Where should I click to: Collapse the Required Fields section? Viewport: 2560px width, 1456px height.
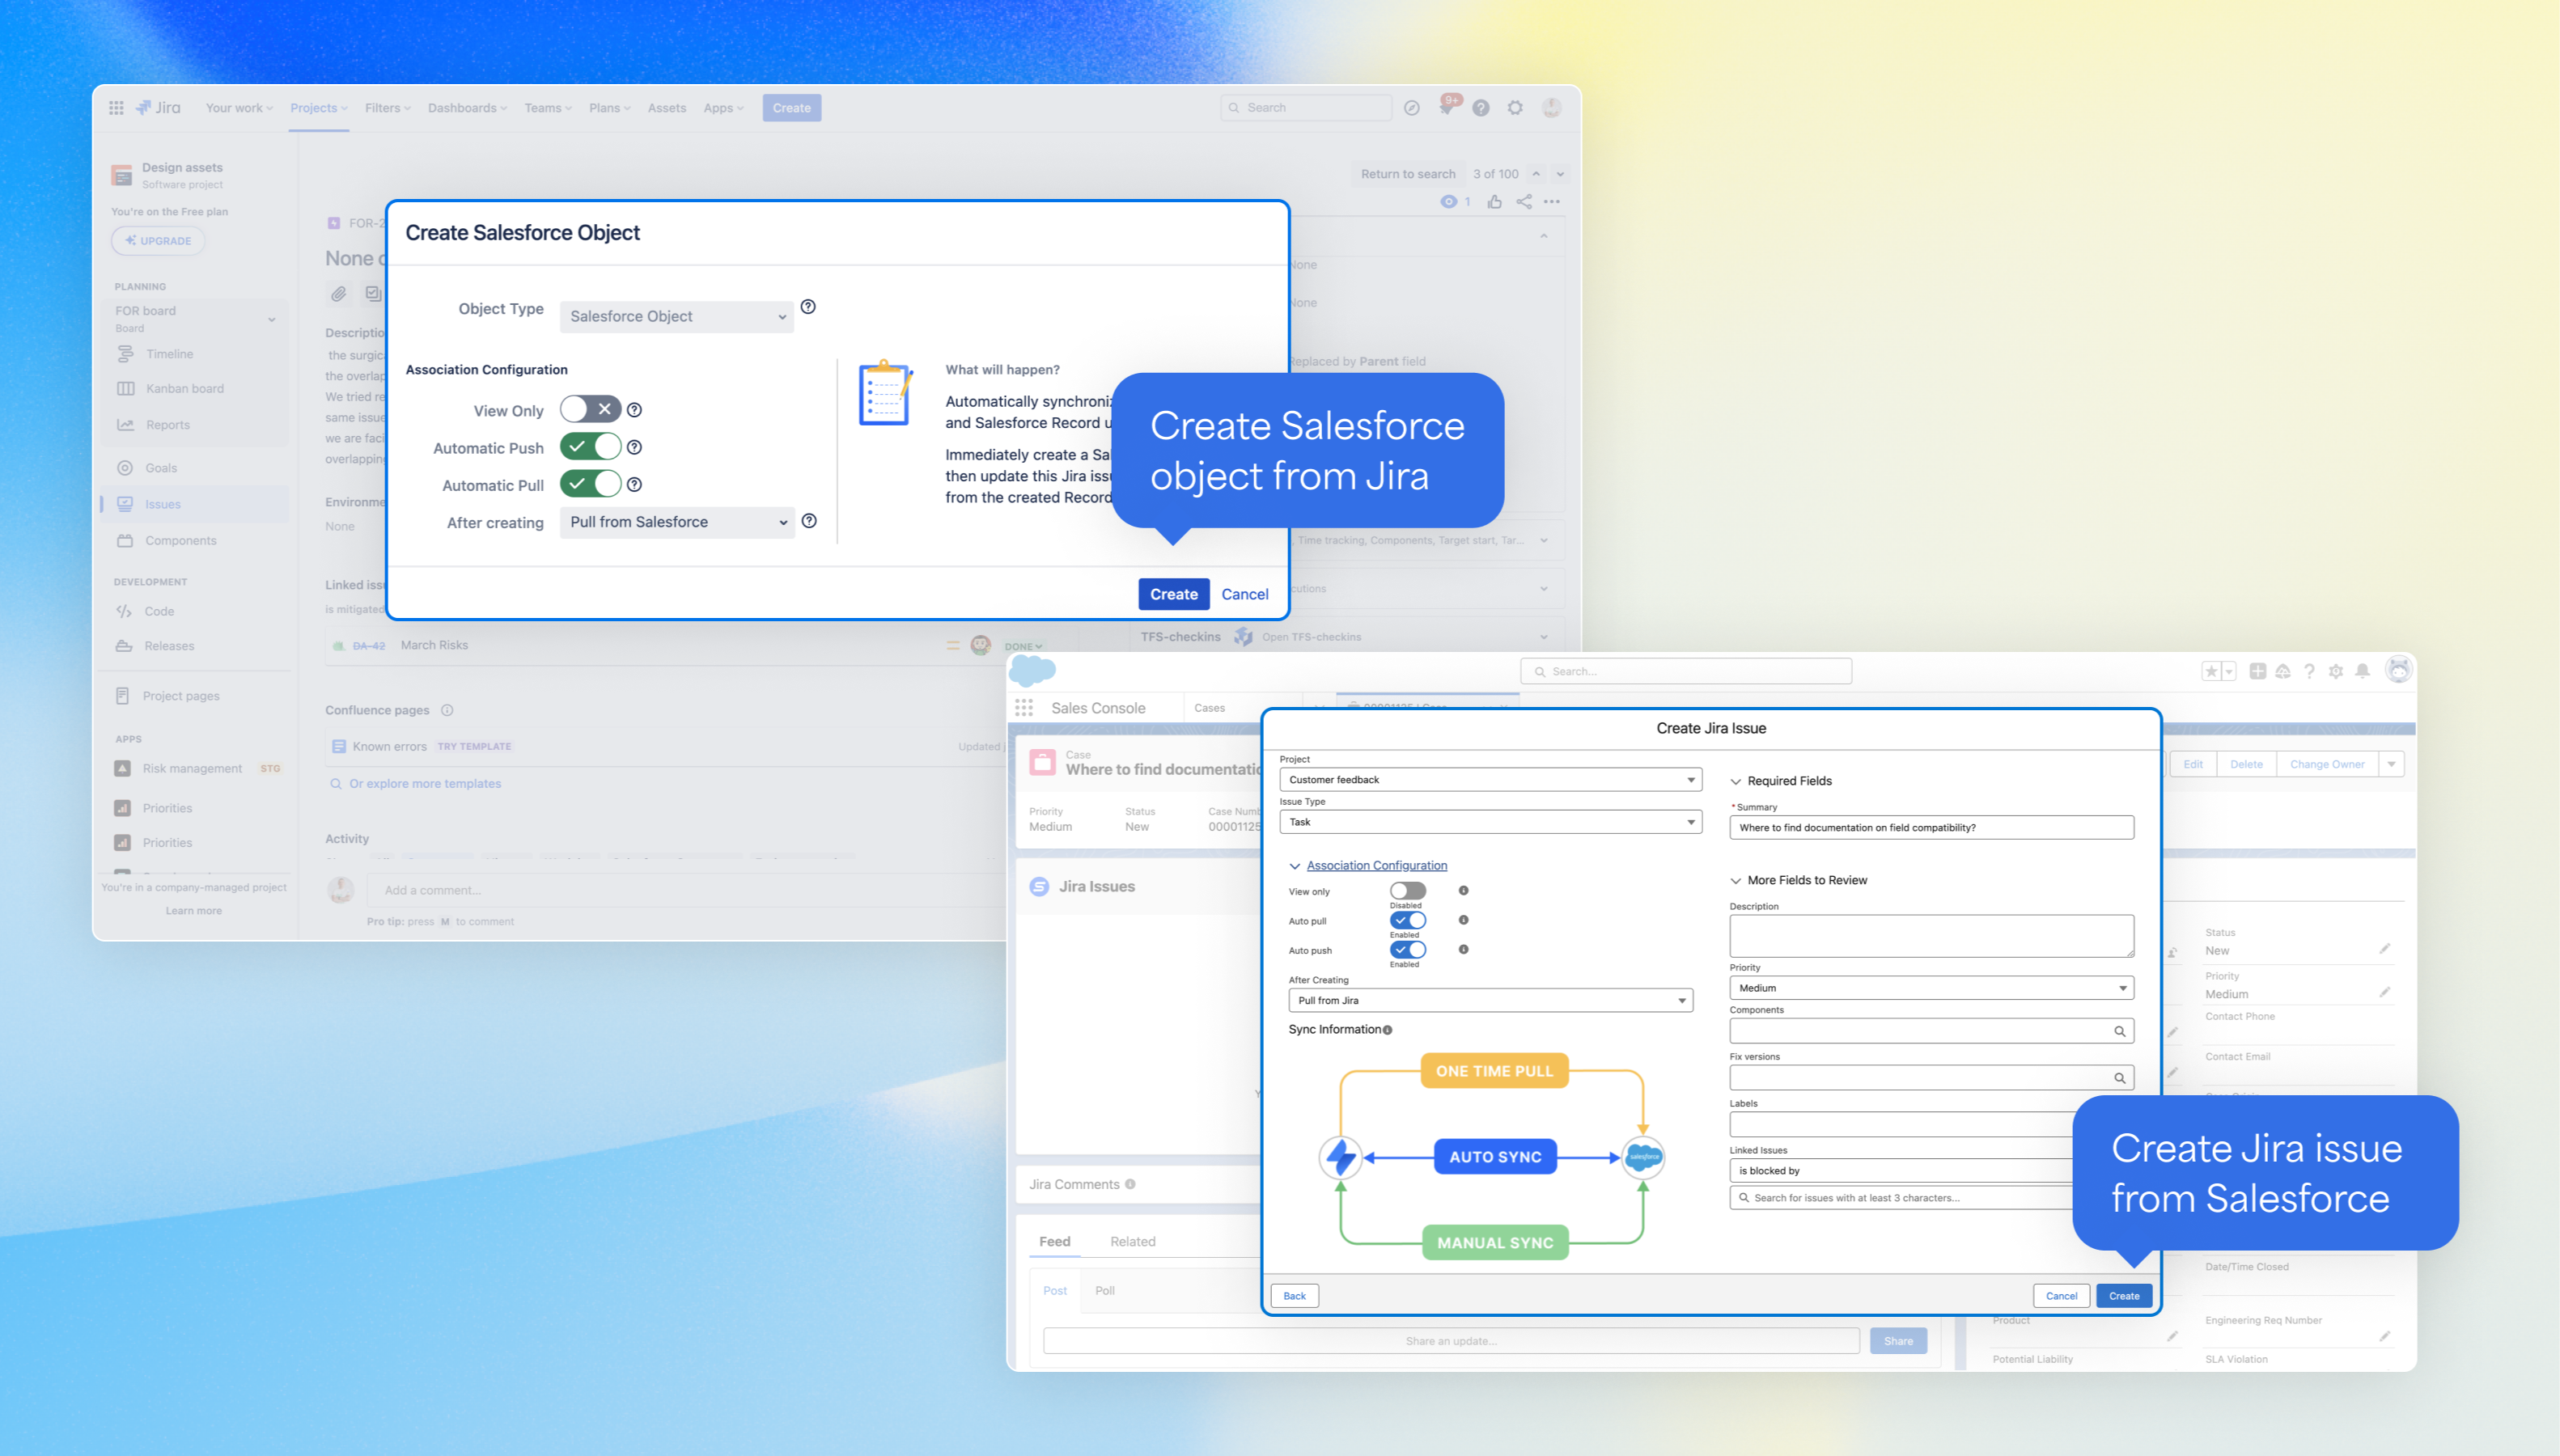point(1736,782)
